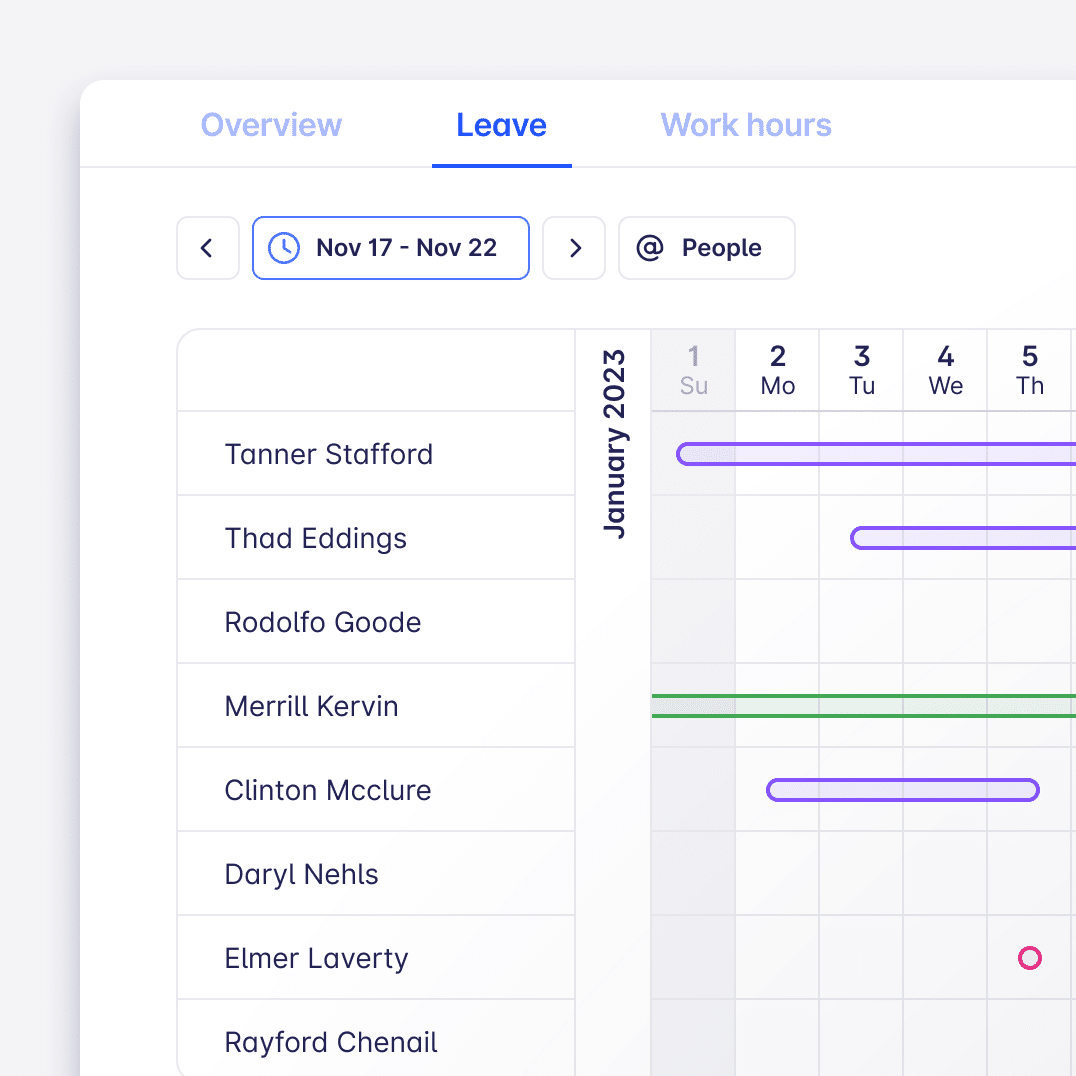The width and height of the screenshot is (1076, 1076).
Task: Select the Thursday 5 day header
Action: (1029, 370)
